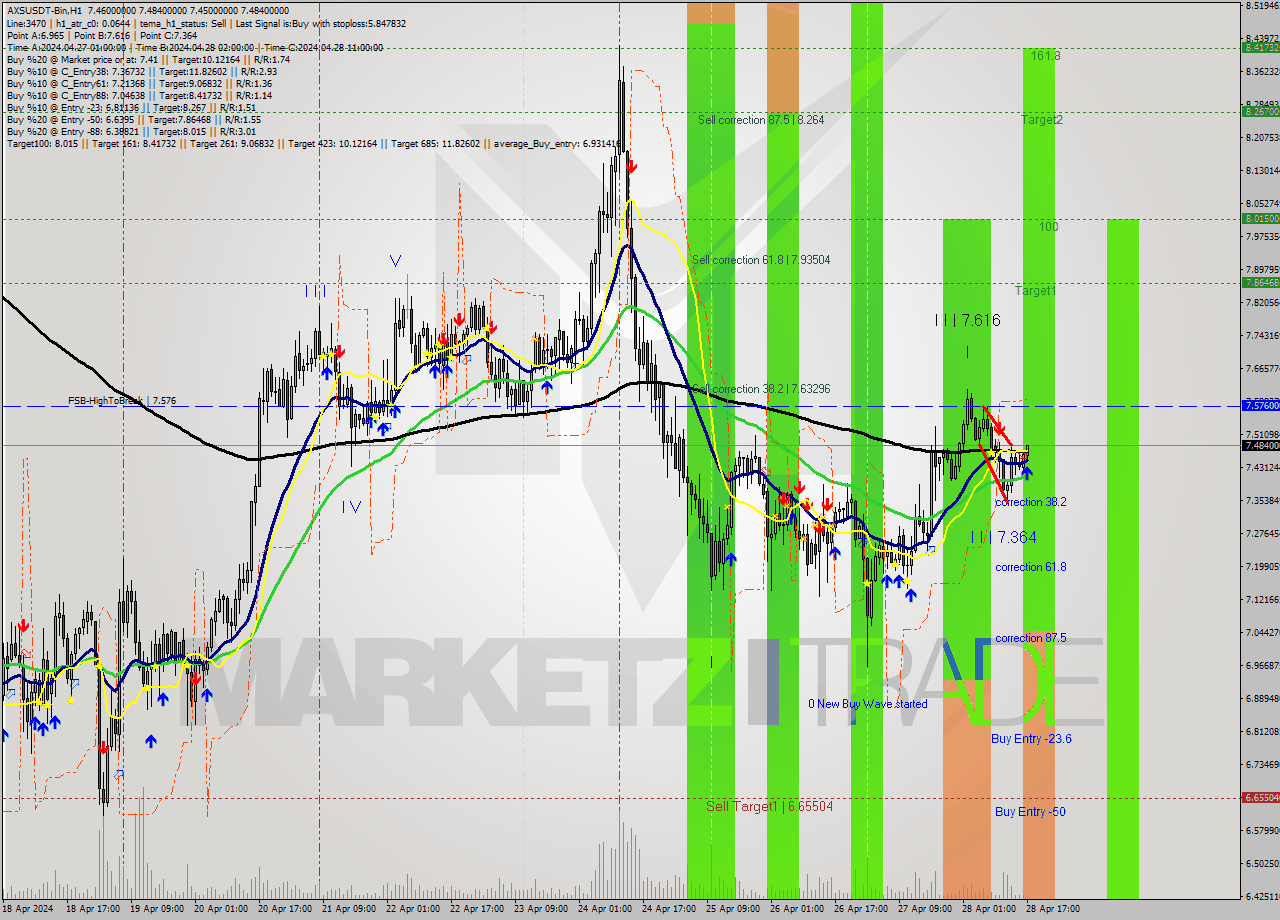Click the 8.1301 price axis value

click(x=1262, y=170)
